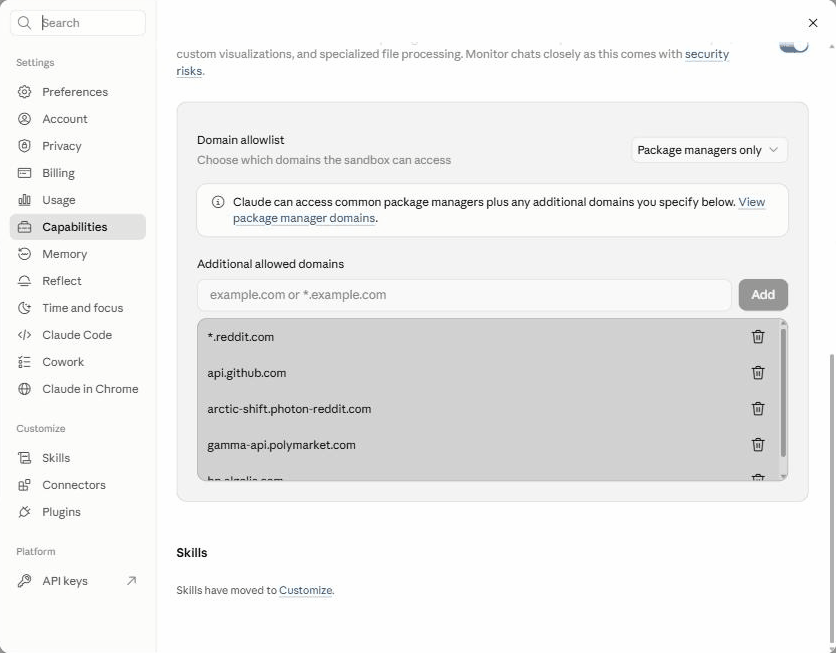Screen dimensions: 836x653
Task: Open the Package managers only dropdown
Action: (709, 150)
